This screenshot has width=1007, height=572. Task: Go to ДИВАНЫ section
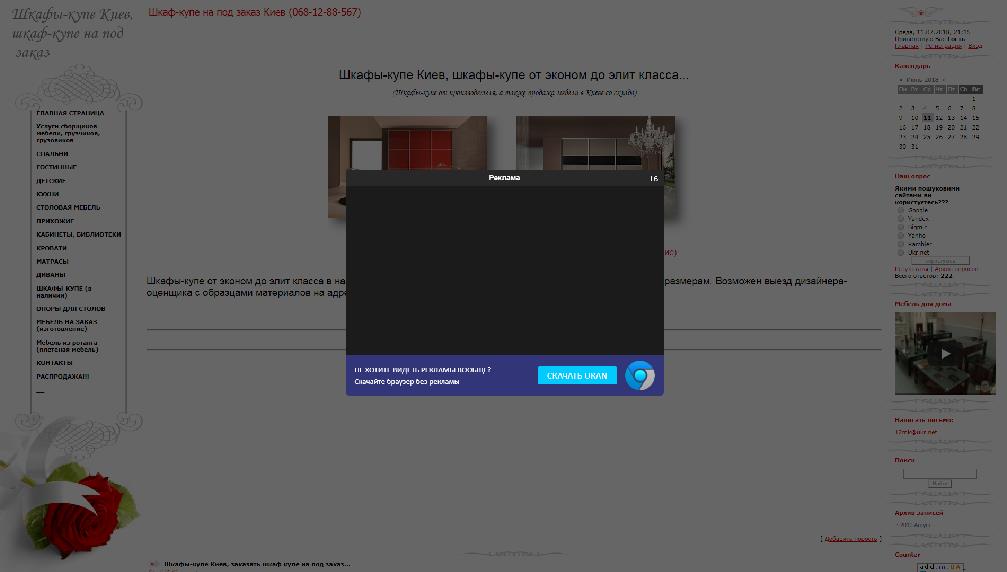click(x=51, y=275)
